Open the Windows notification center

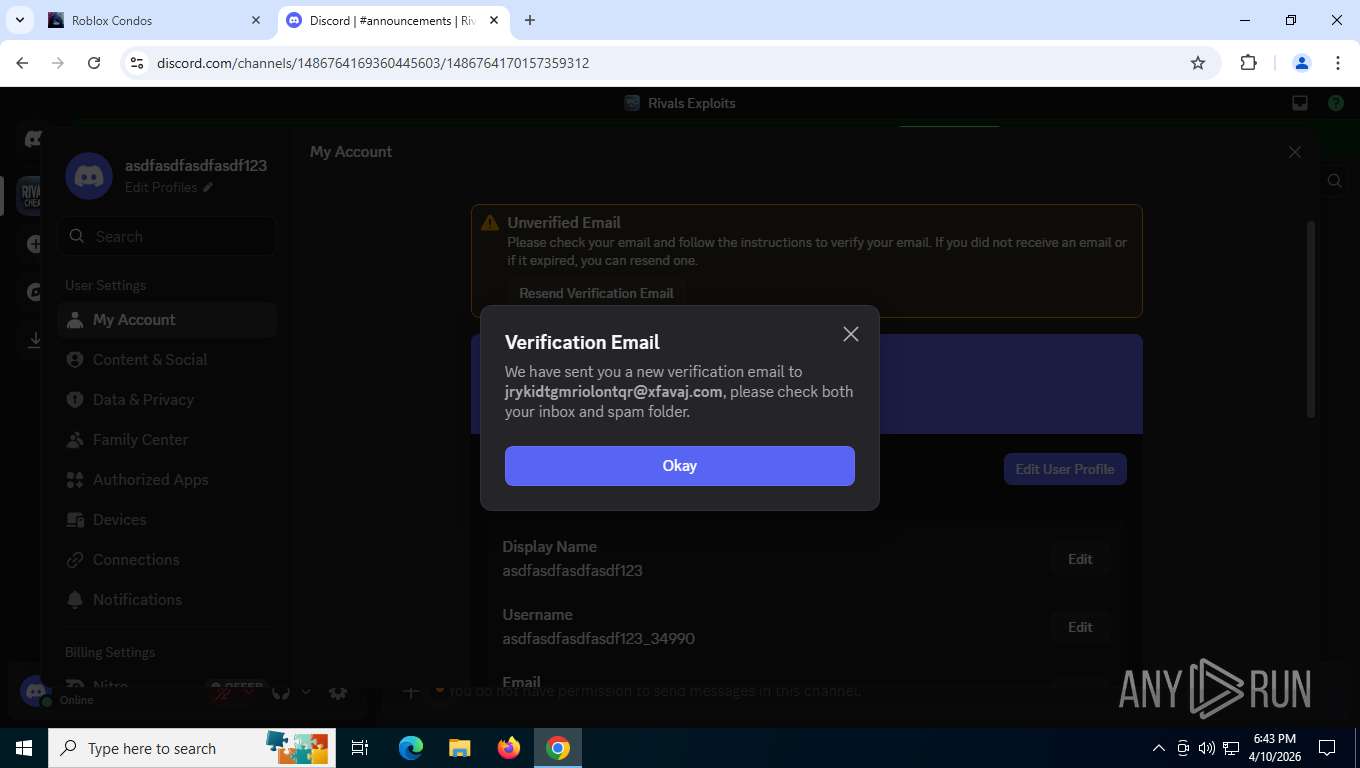coord(1327,748)
